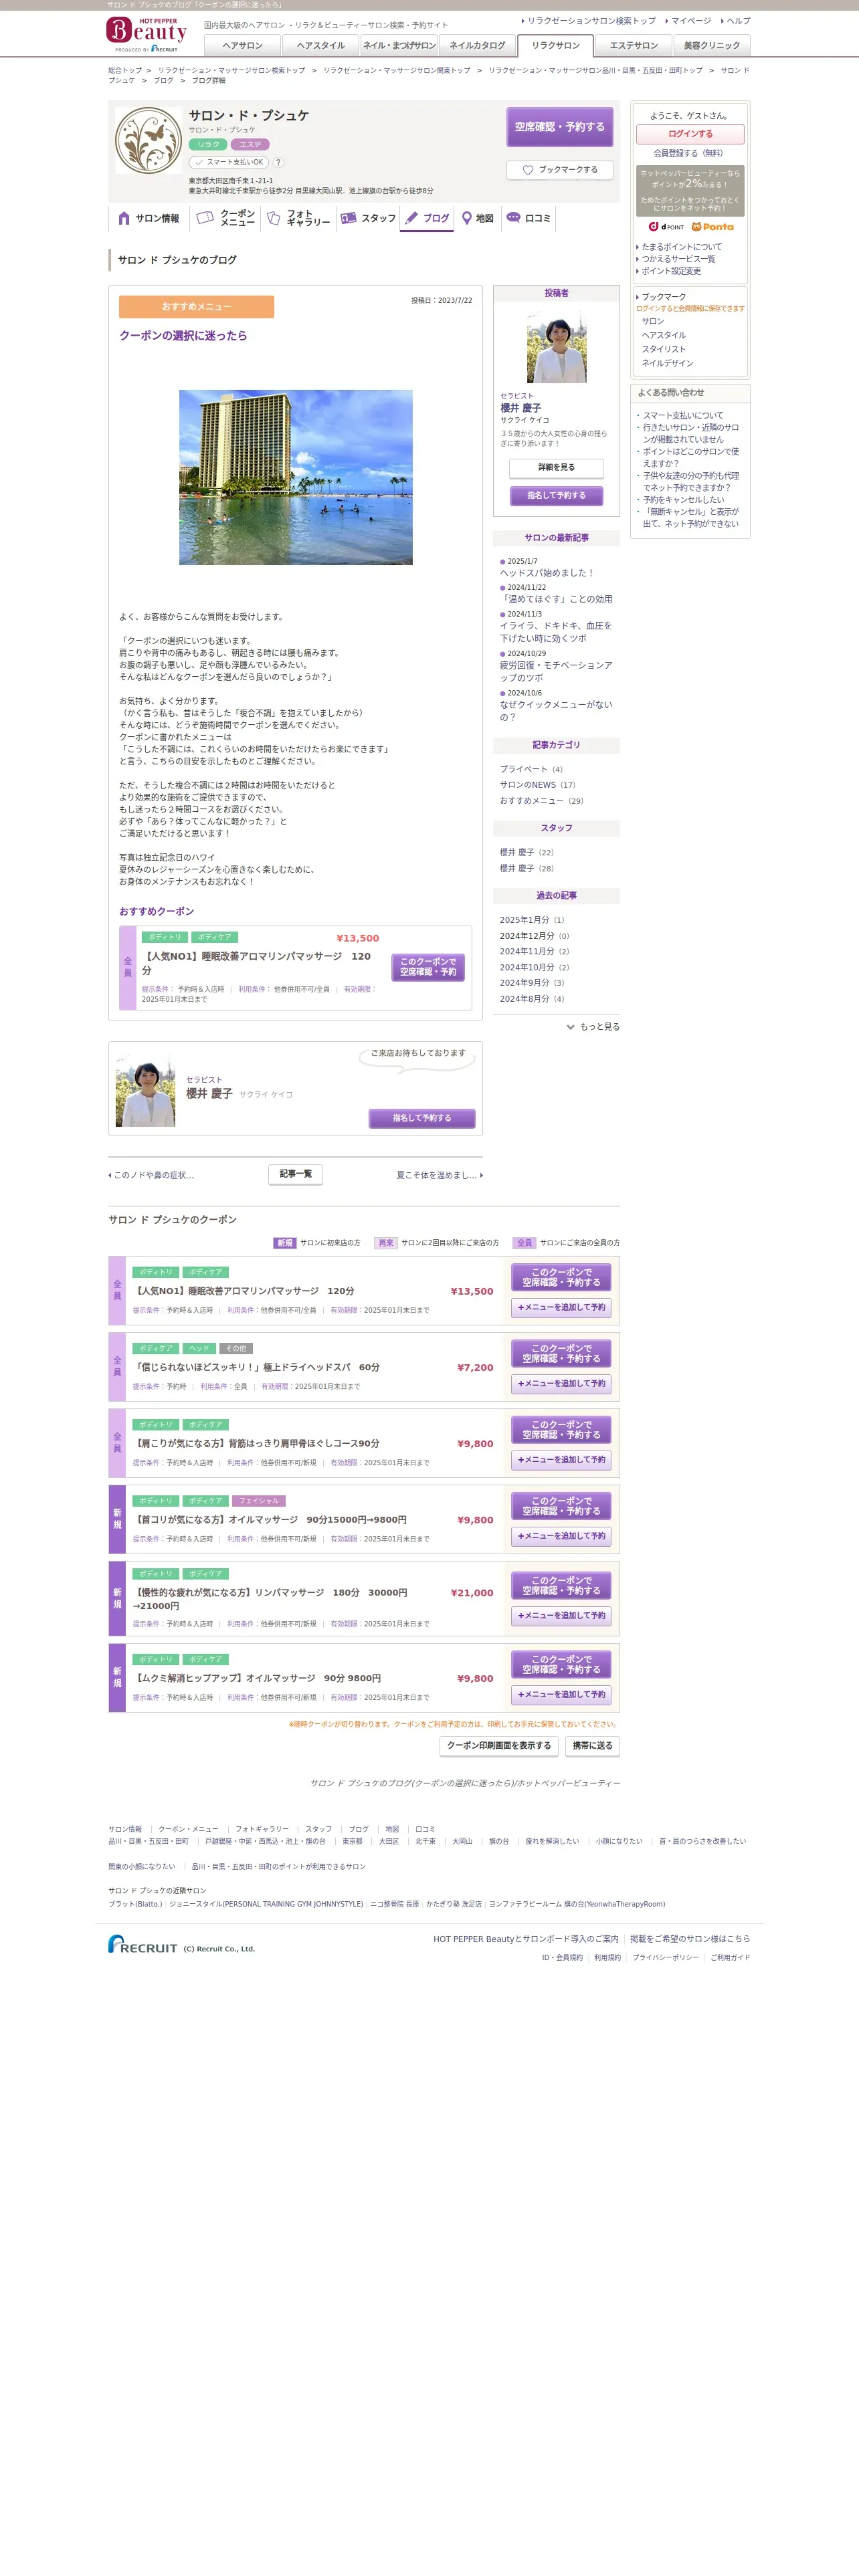Click 指名して予約する in the 投稿者 panel
The width and height of the screenshot is (859, 2576).
point(556,495)
